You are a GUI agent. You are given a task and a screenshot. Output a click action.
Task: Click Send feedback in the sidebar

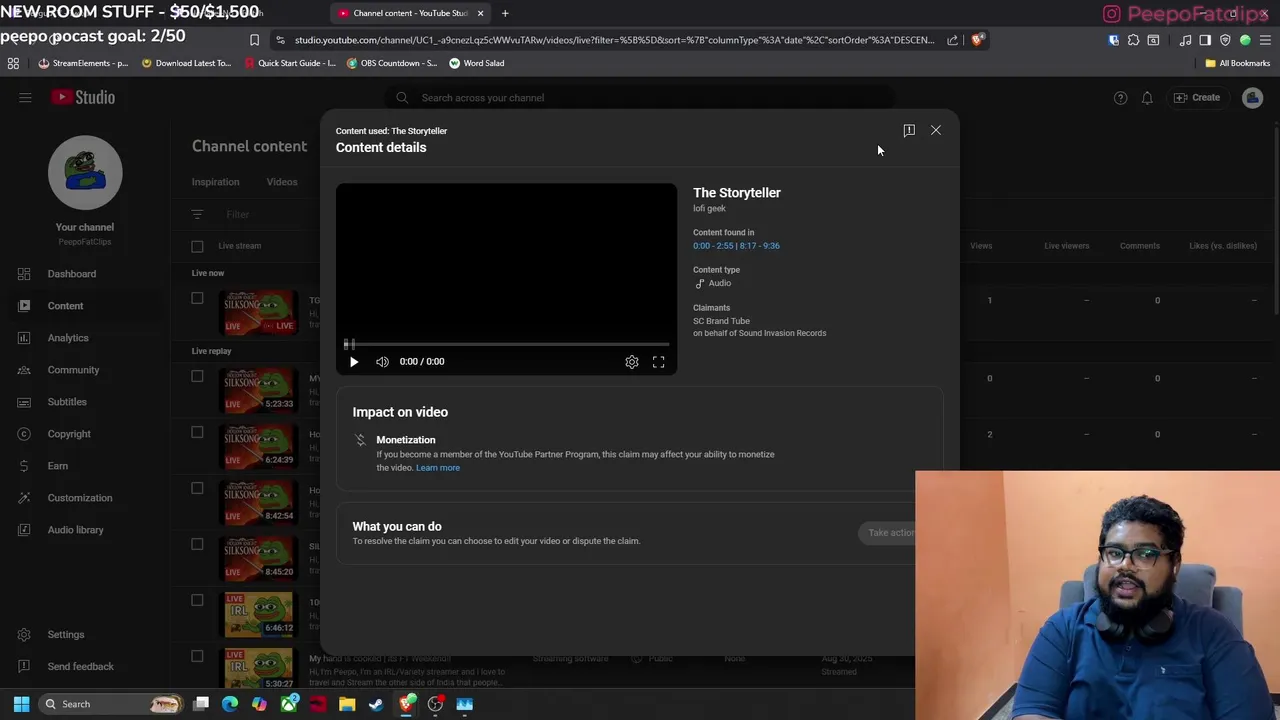[80, 667]
